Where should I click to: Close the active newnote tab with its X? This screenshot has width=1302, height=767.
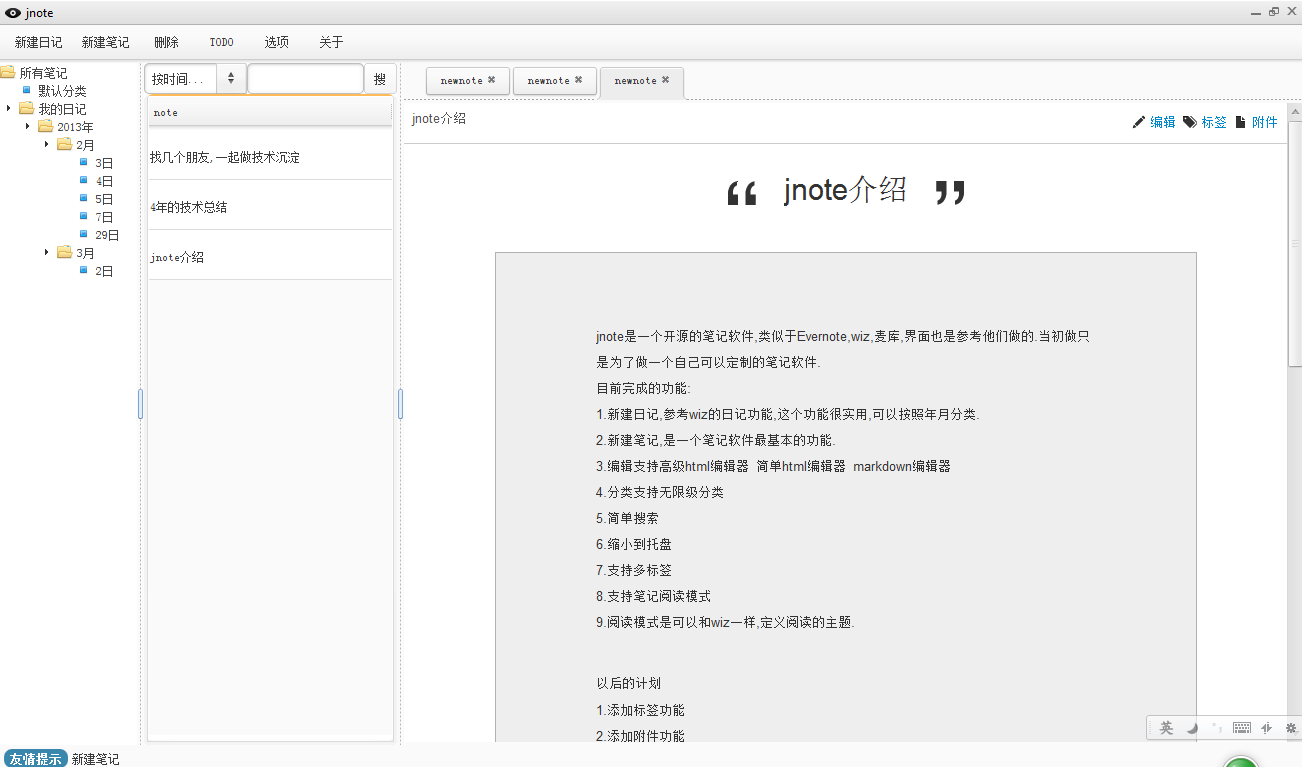[666, 80]
